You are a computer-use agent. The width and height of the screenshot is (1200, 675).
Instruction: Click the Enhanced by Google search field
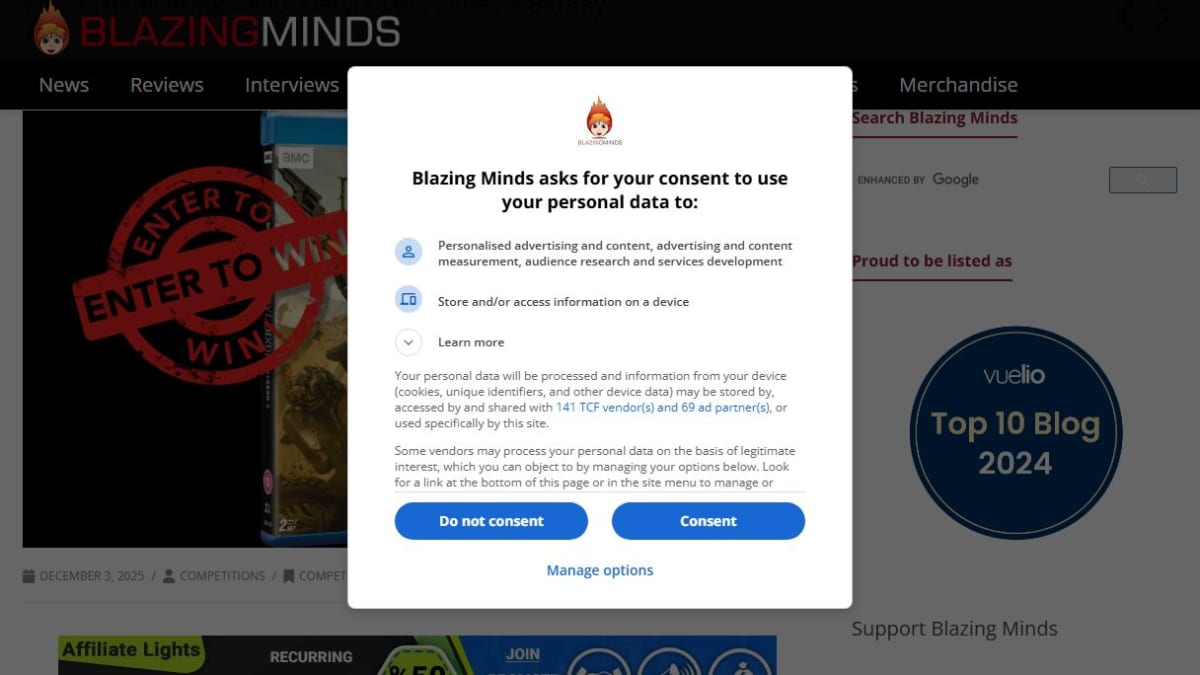(x=977, y=180)
